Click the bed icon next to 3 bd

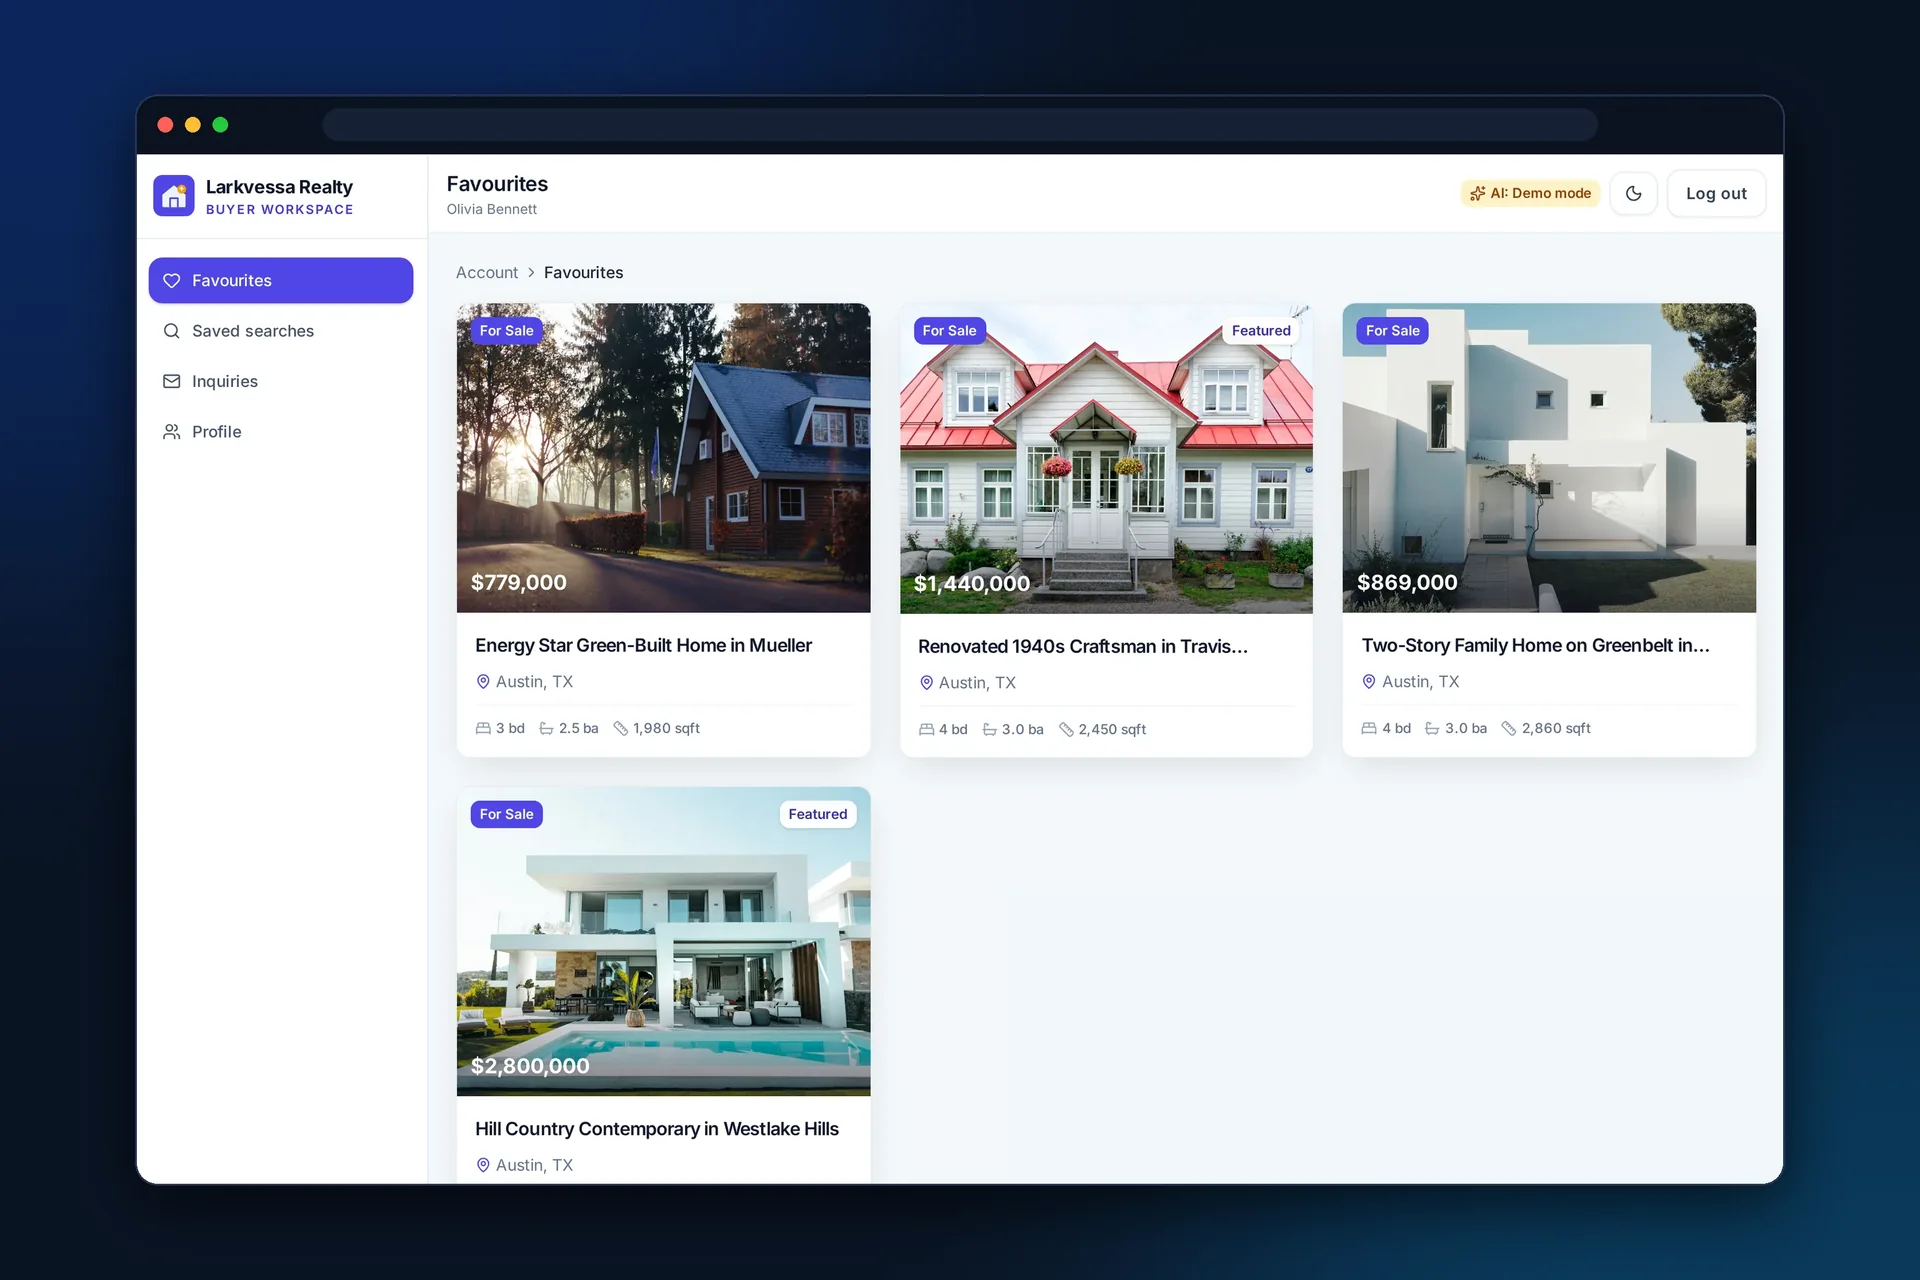click(x=483, y=729)
